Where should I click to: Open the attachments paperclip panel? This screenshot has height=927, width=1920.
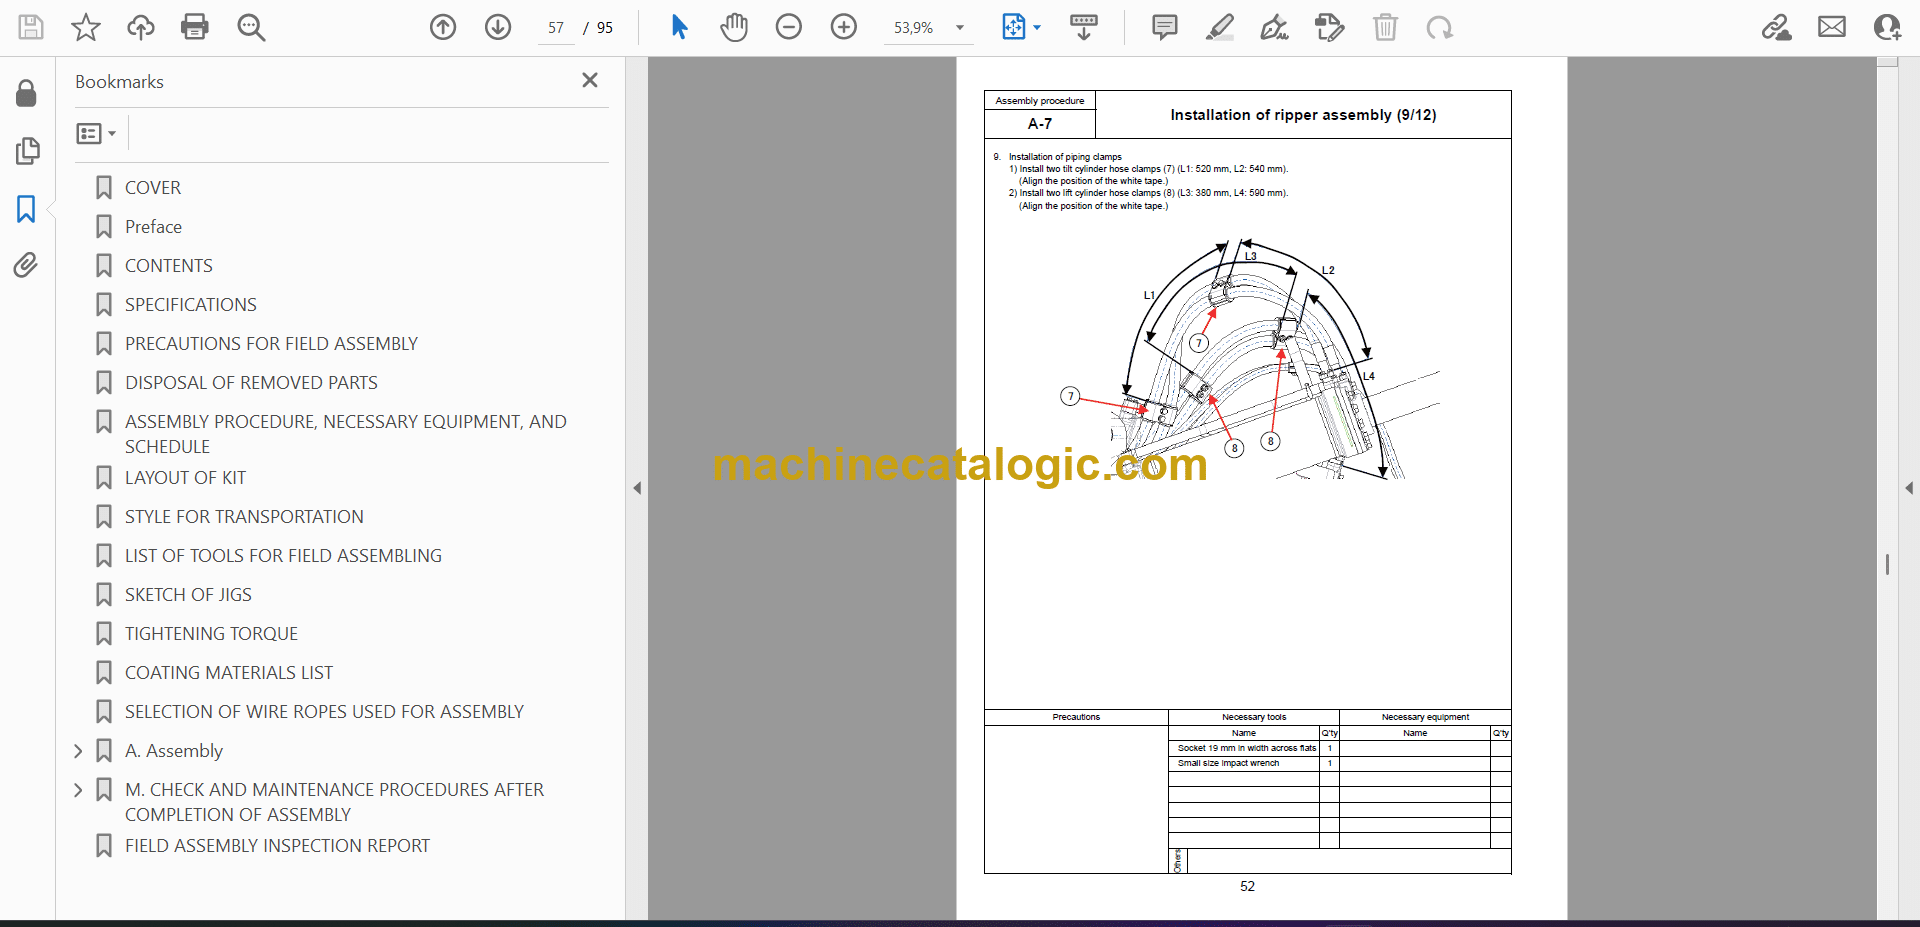click(27, 265)
